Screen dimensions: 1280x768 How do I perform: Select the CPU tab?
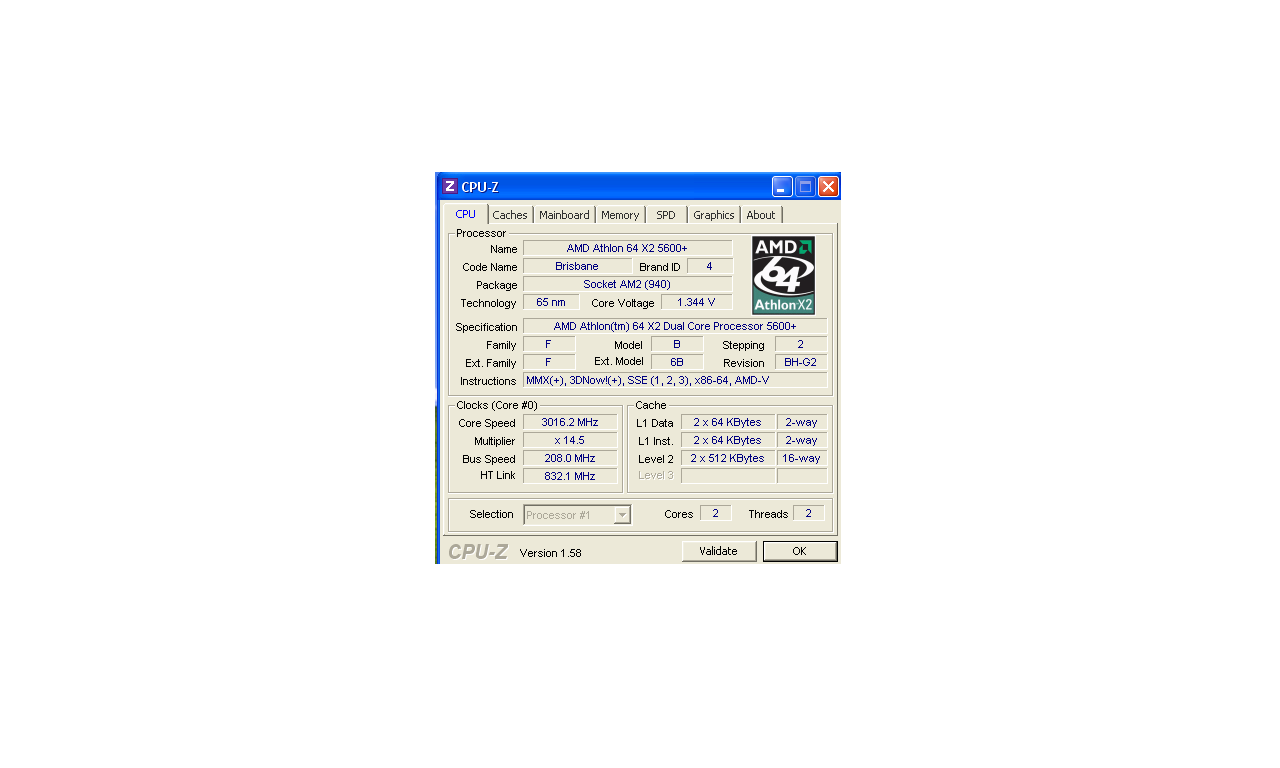click(466, 214)
